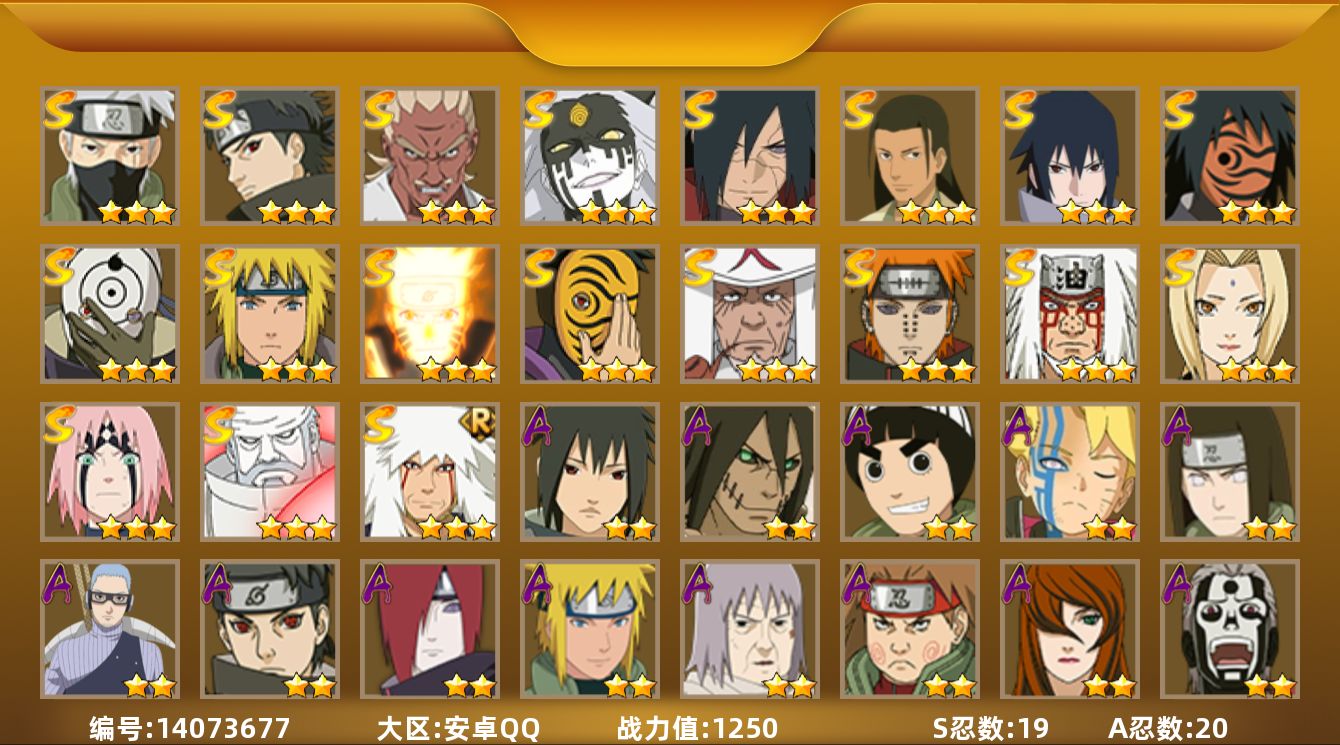Click the 战力值:1250 power rating text
Viewport: 1340px width, 745px height.
[697, 728]
